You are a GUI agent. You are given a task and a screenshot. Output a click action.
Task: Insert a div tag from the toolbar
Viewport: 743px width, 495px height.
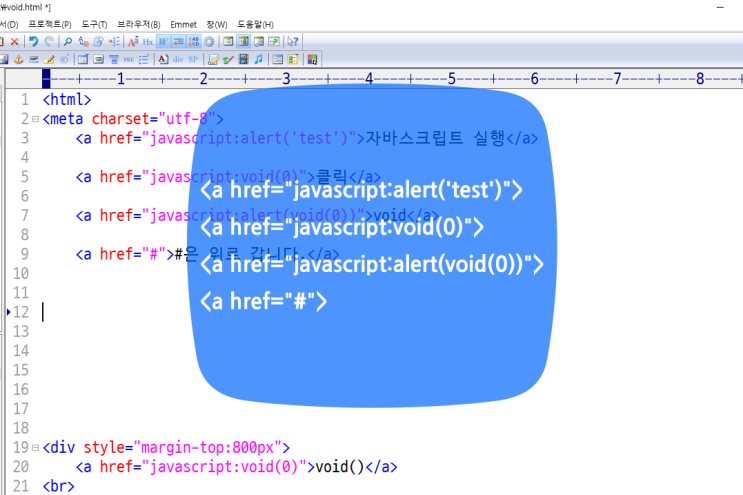pos(178,60)
